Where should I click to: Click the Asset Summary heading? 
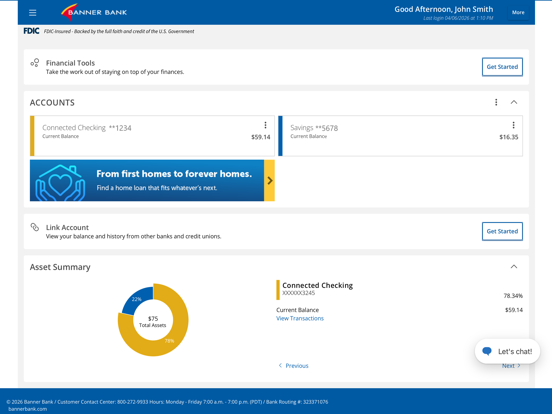click(60, 267)
